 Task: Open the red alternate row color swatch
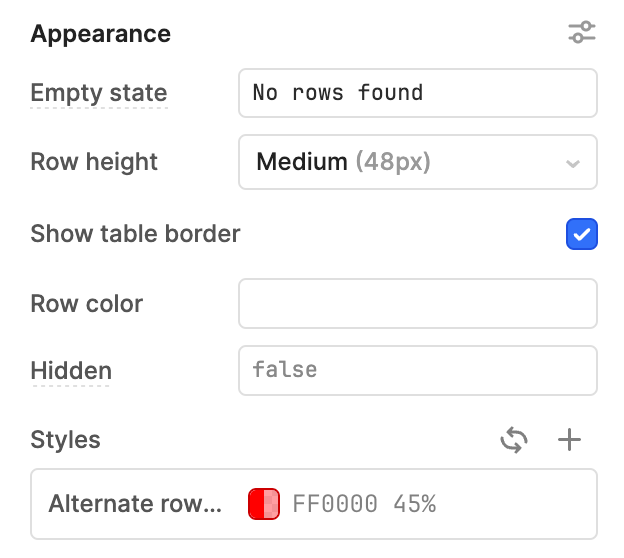click(x=263, y=504)
